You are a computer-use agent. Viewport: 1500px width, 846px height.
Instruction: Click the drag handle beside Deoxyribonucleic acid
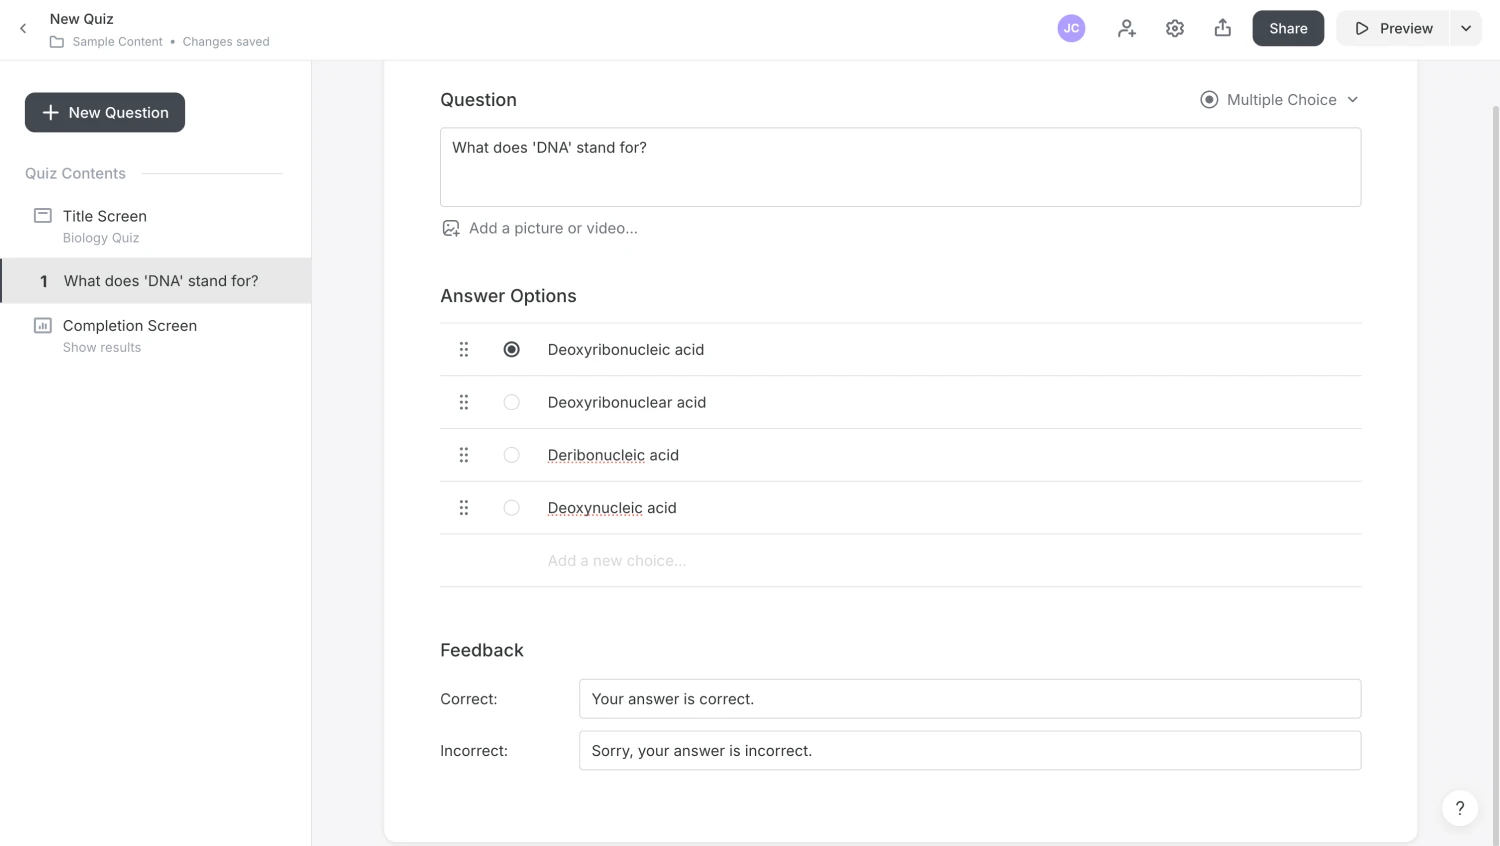[x=463, y=349]
